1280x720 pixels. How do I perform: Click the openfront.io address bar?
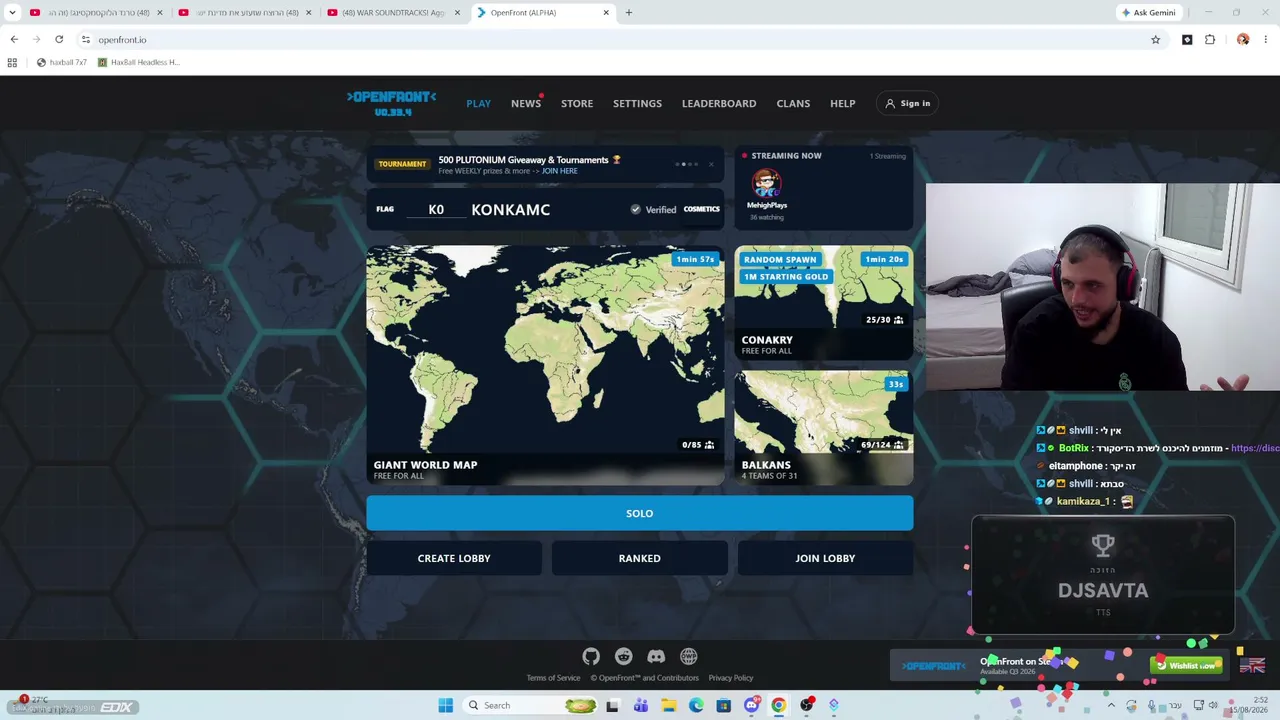(610, 39)
